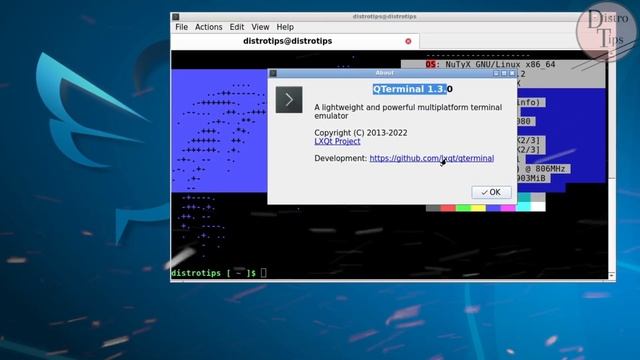The image size is (640, 360).
Task: Click the distrotips shell prompt line
Action: coord(219,273)
